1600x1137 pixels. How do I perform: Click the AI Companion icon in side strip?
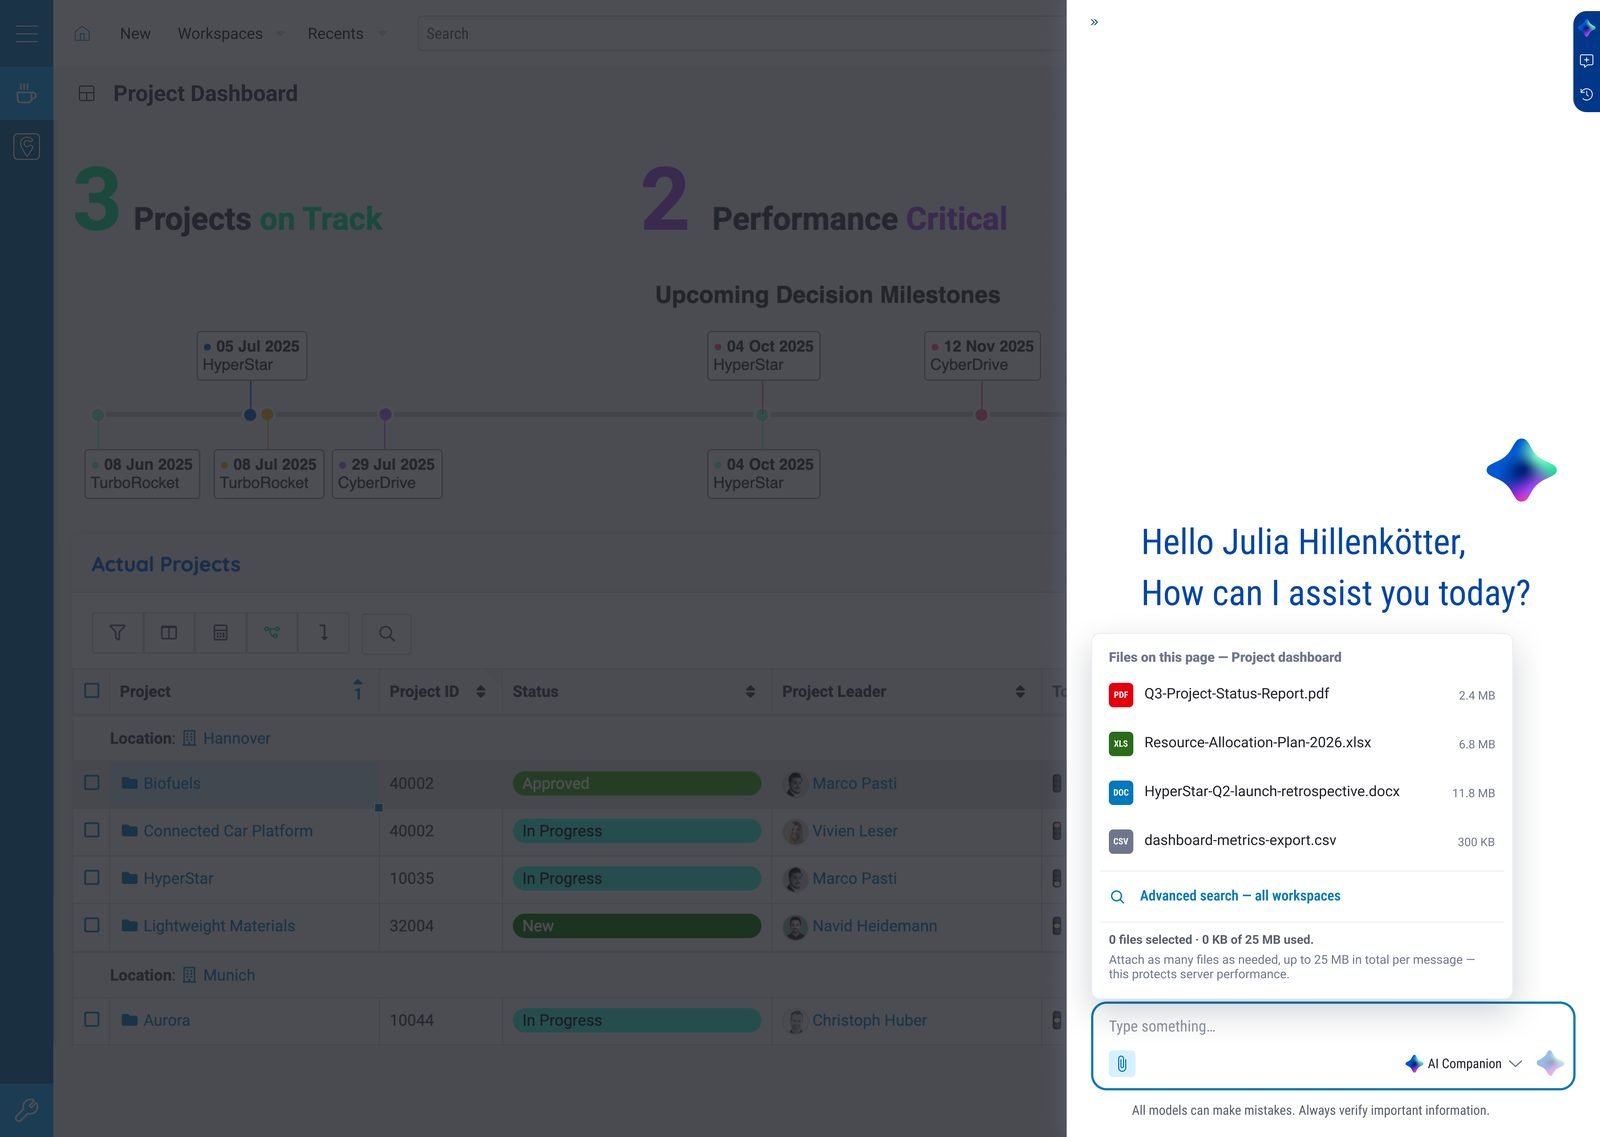click(x=1587, y=28)
